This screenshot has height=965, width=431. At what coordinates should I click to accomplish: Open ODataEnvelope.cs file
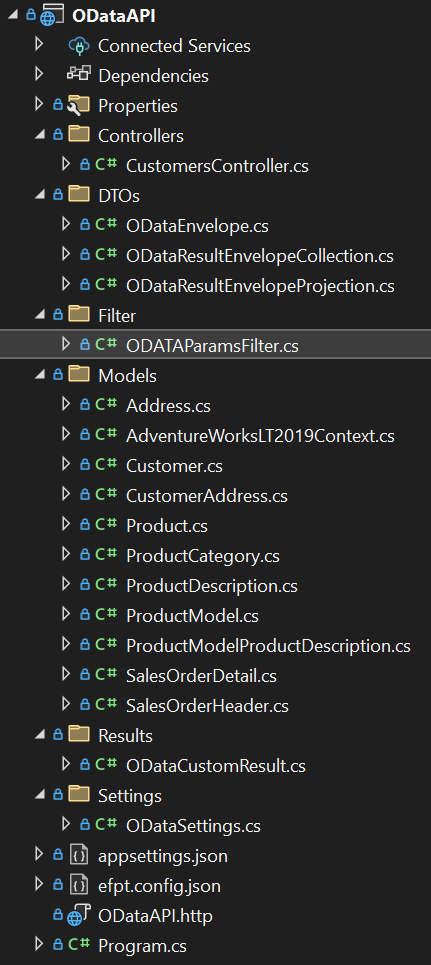197,226
